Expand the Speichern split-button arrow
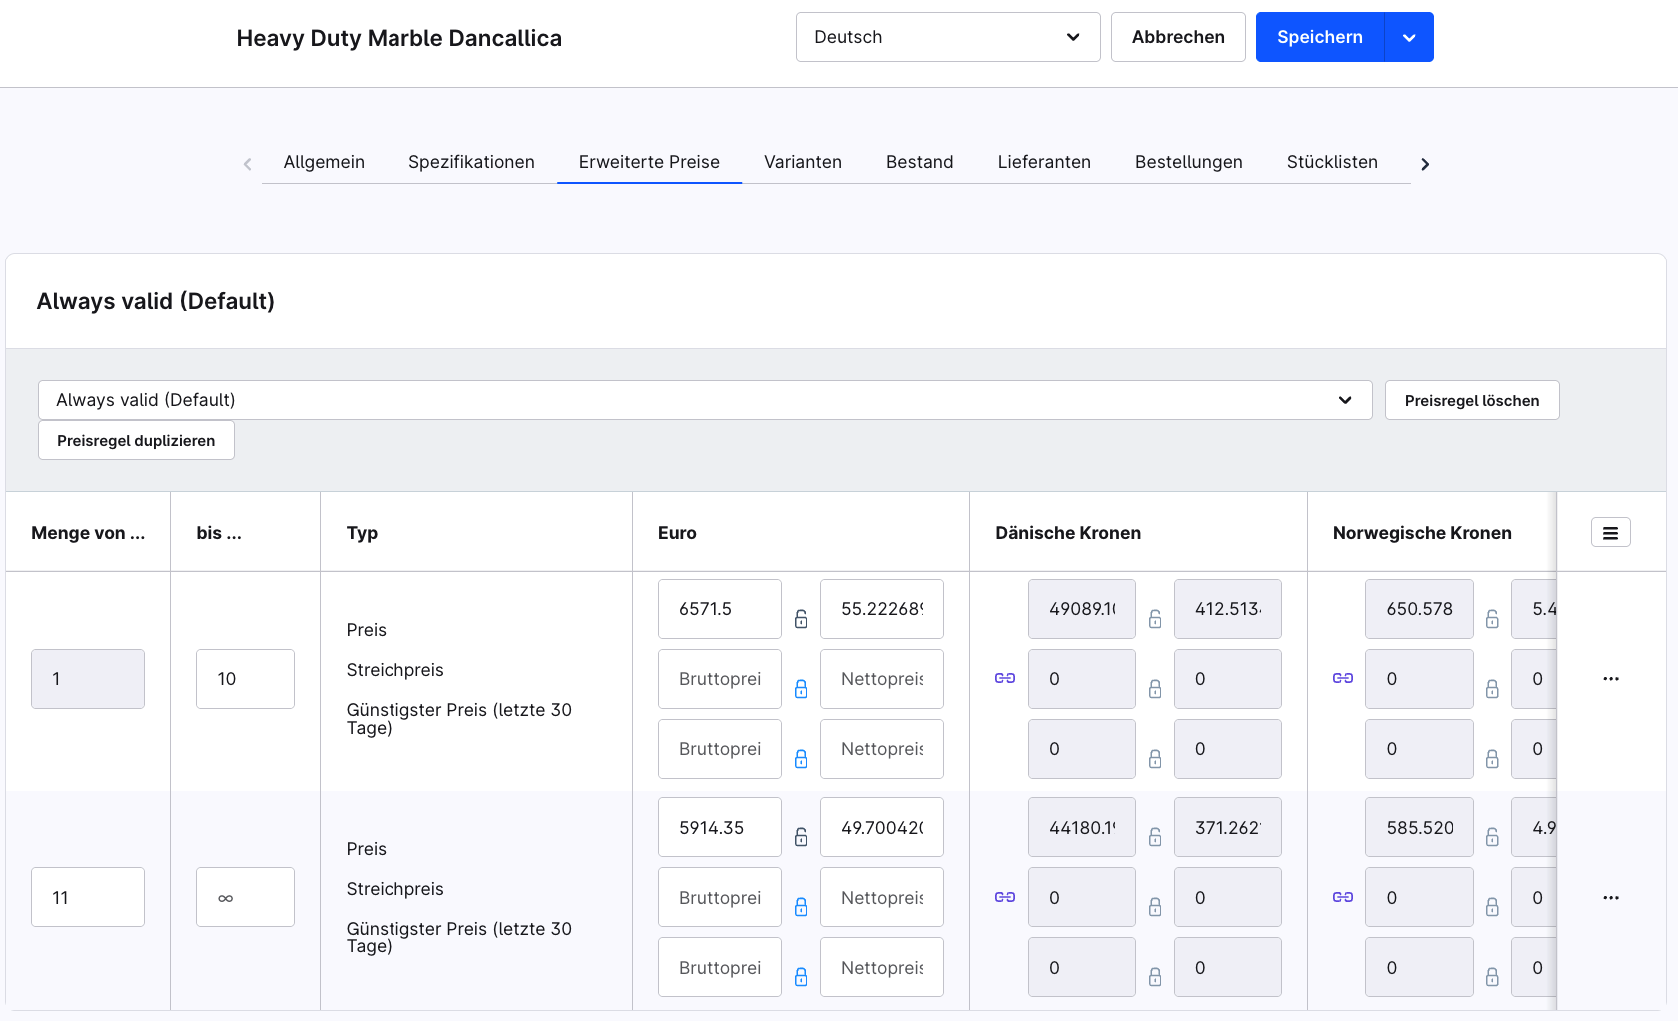 [x=1409, y=38]
